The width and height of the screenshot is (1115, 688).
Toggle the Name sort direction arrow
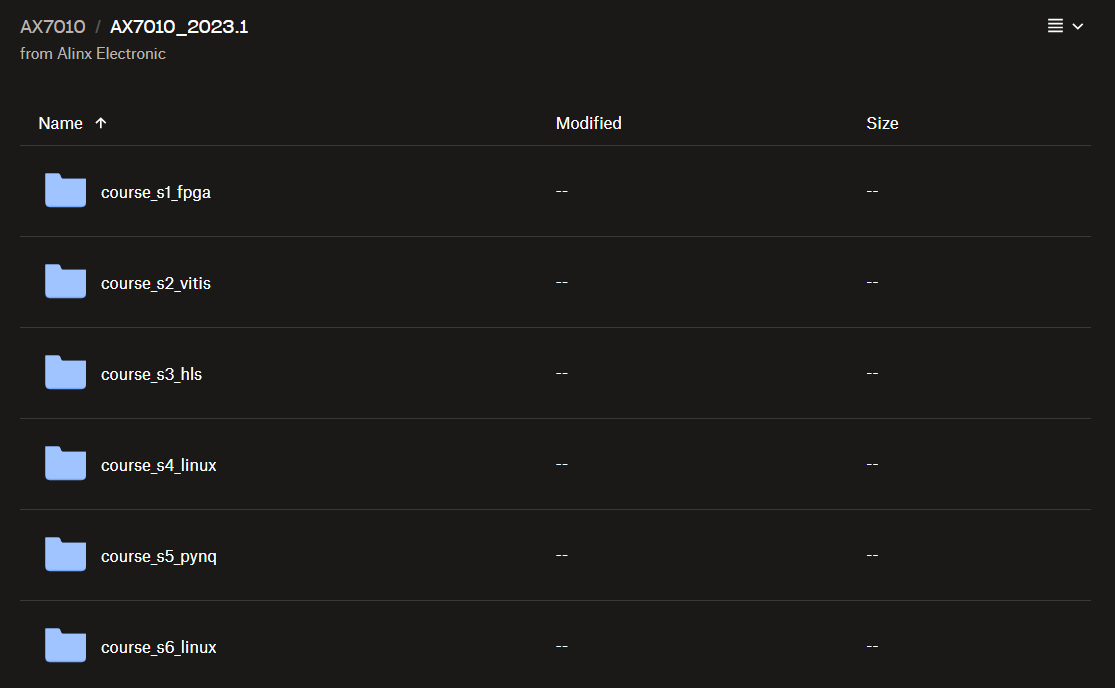pyautogui.click(x=101, y=123)
